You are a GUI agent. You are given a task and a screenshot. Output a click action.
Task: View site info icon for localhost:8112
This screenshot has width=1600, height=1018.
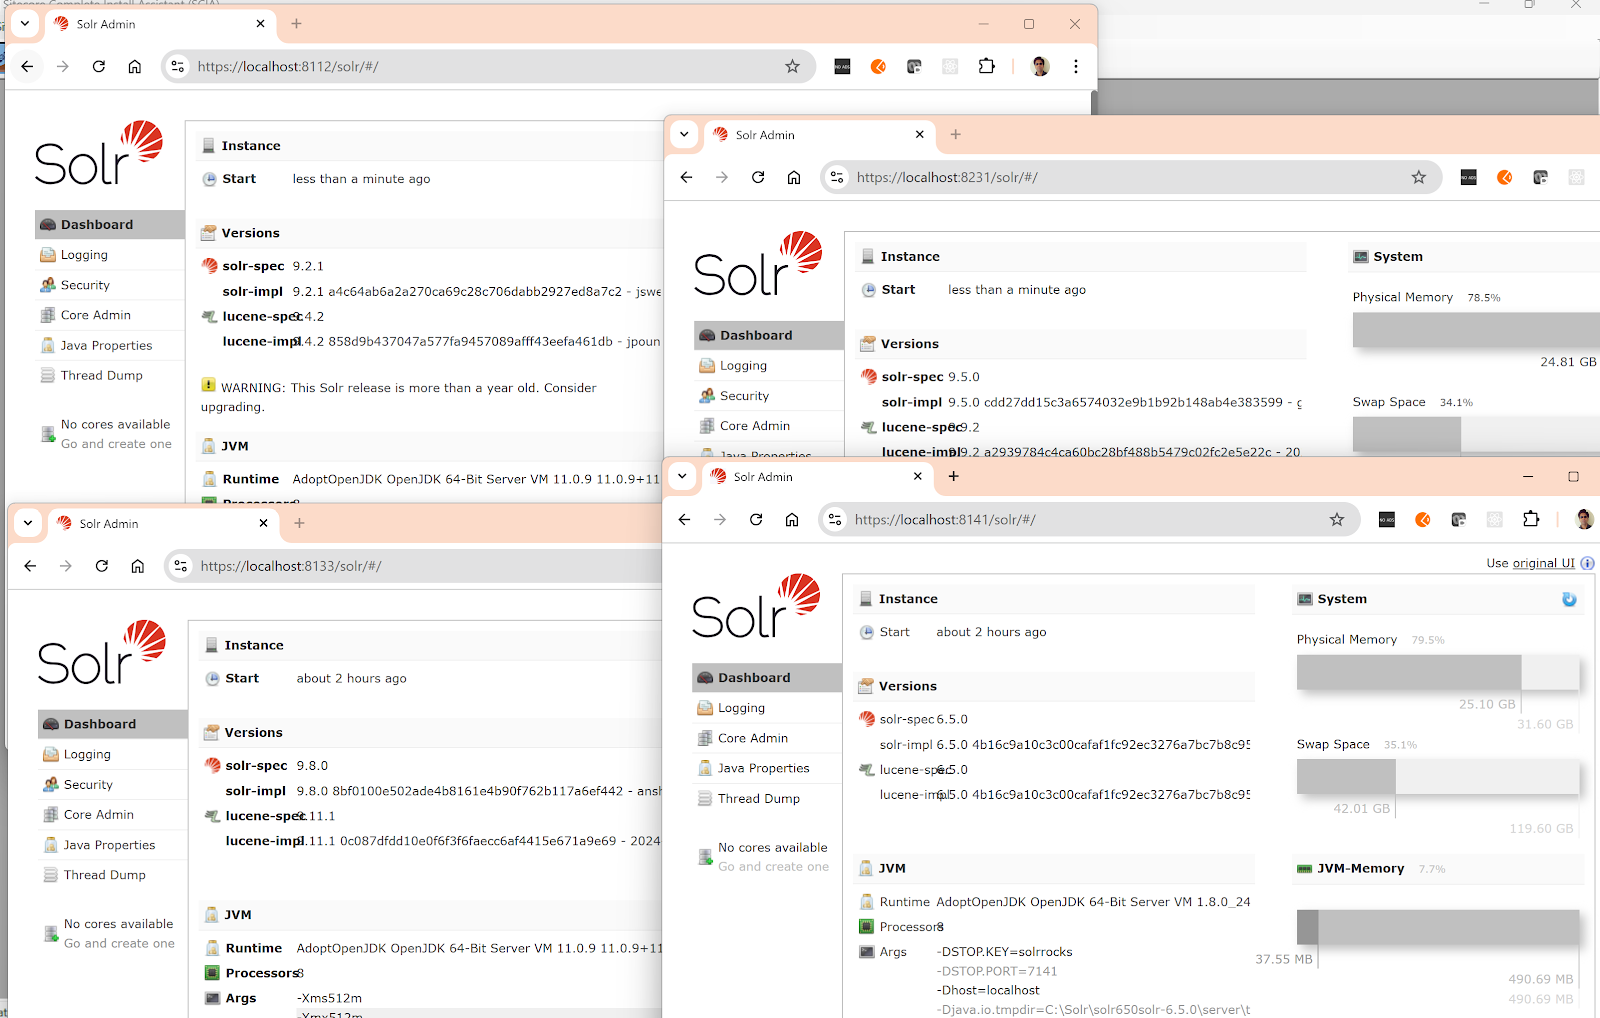point(178,66)
